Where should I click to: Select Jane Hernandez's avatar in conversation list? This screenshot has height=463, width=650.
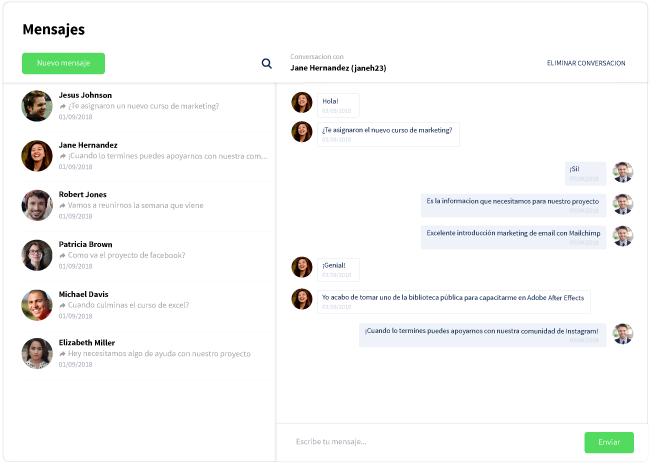pos(37,156)
